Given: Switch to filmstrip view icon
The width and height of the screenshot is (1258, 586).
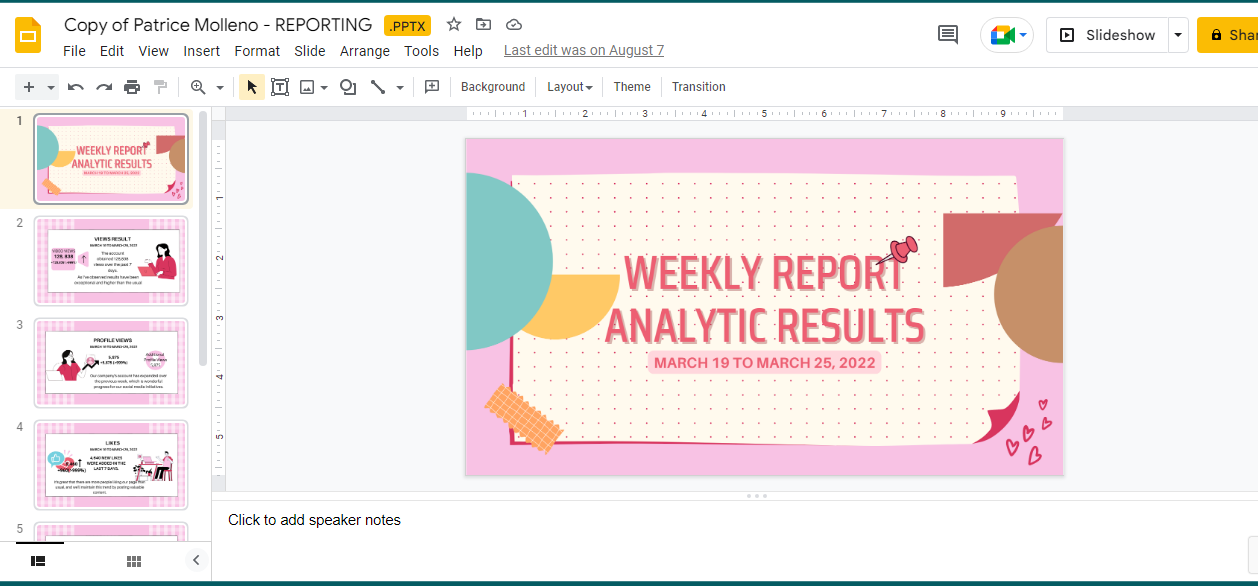Looking at the screenshot, I should click(39, 561).
